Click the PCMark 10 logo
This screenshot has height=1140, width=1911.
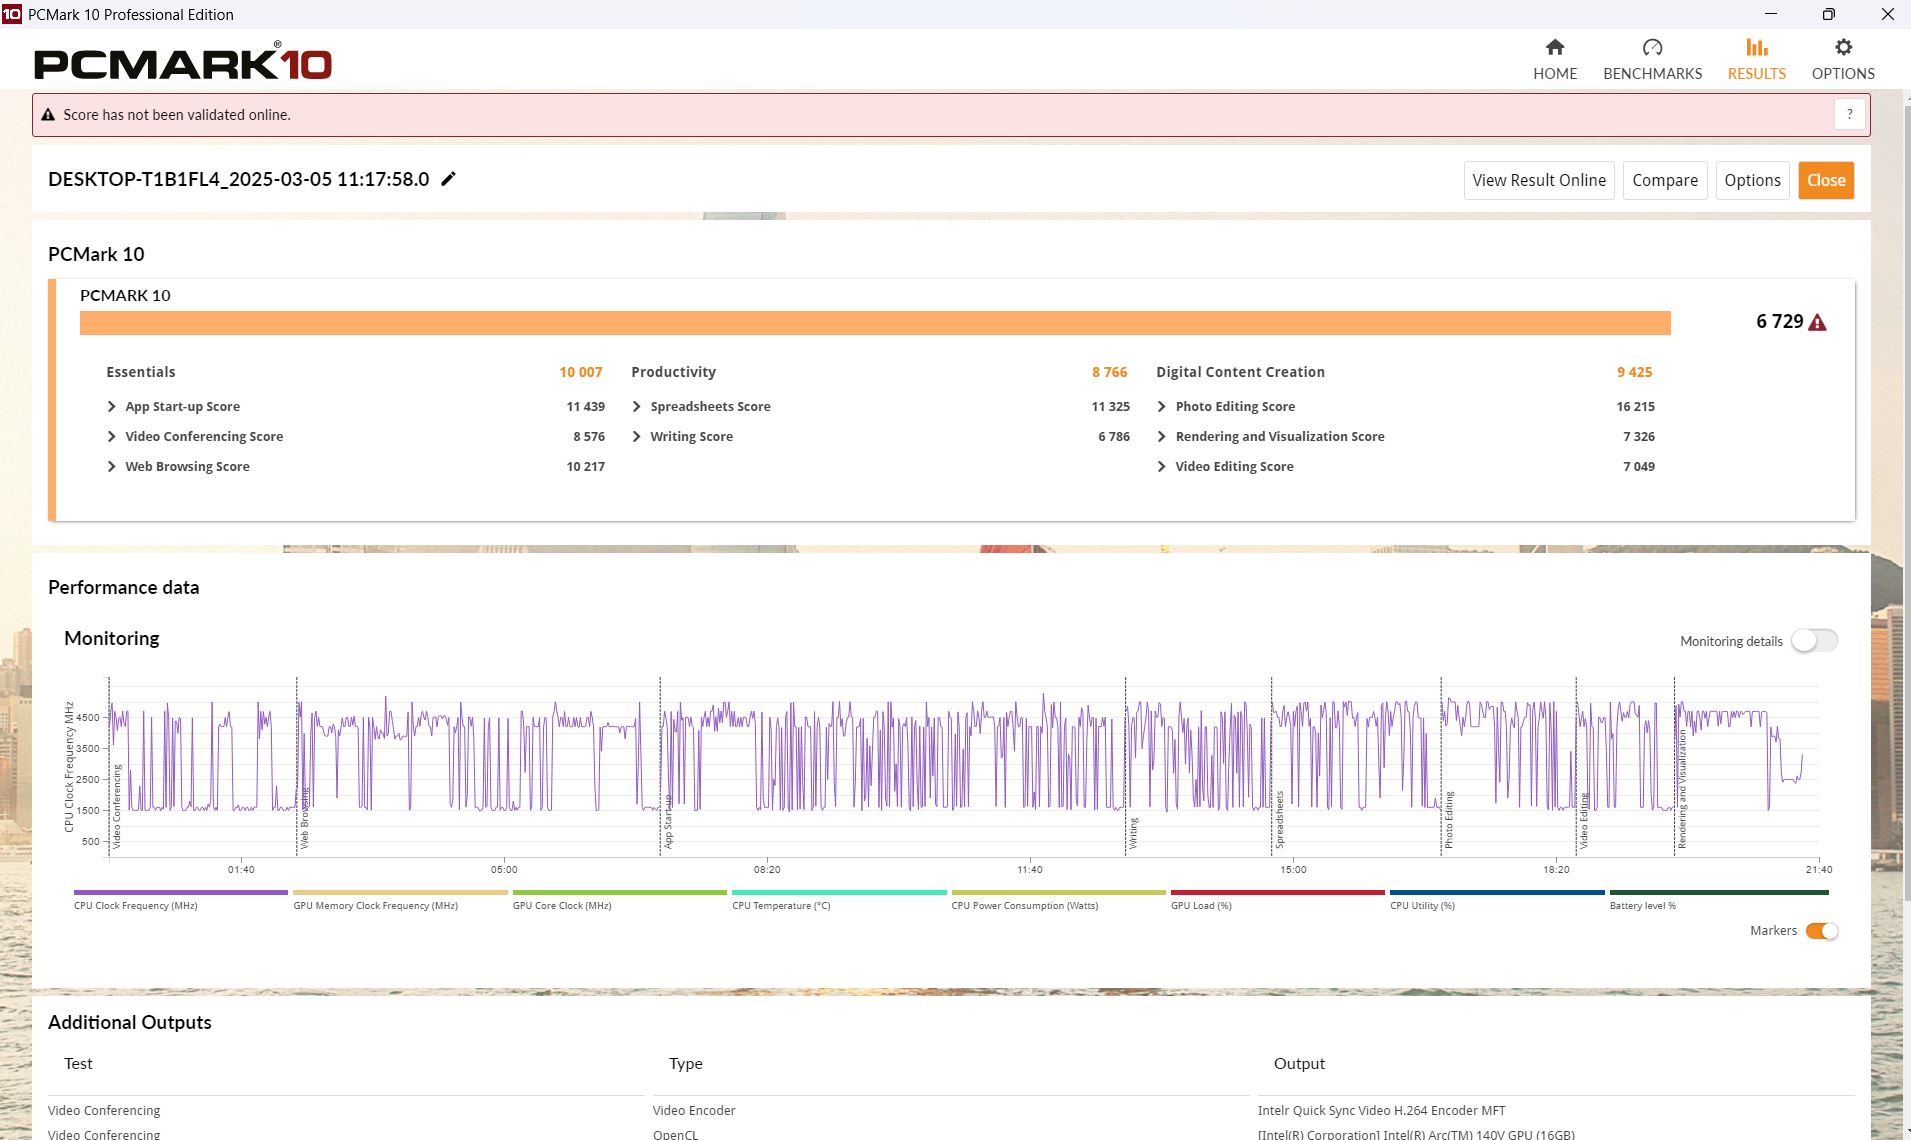(183, 64)
